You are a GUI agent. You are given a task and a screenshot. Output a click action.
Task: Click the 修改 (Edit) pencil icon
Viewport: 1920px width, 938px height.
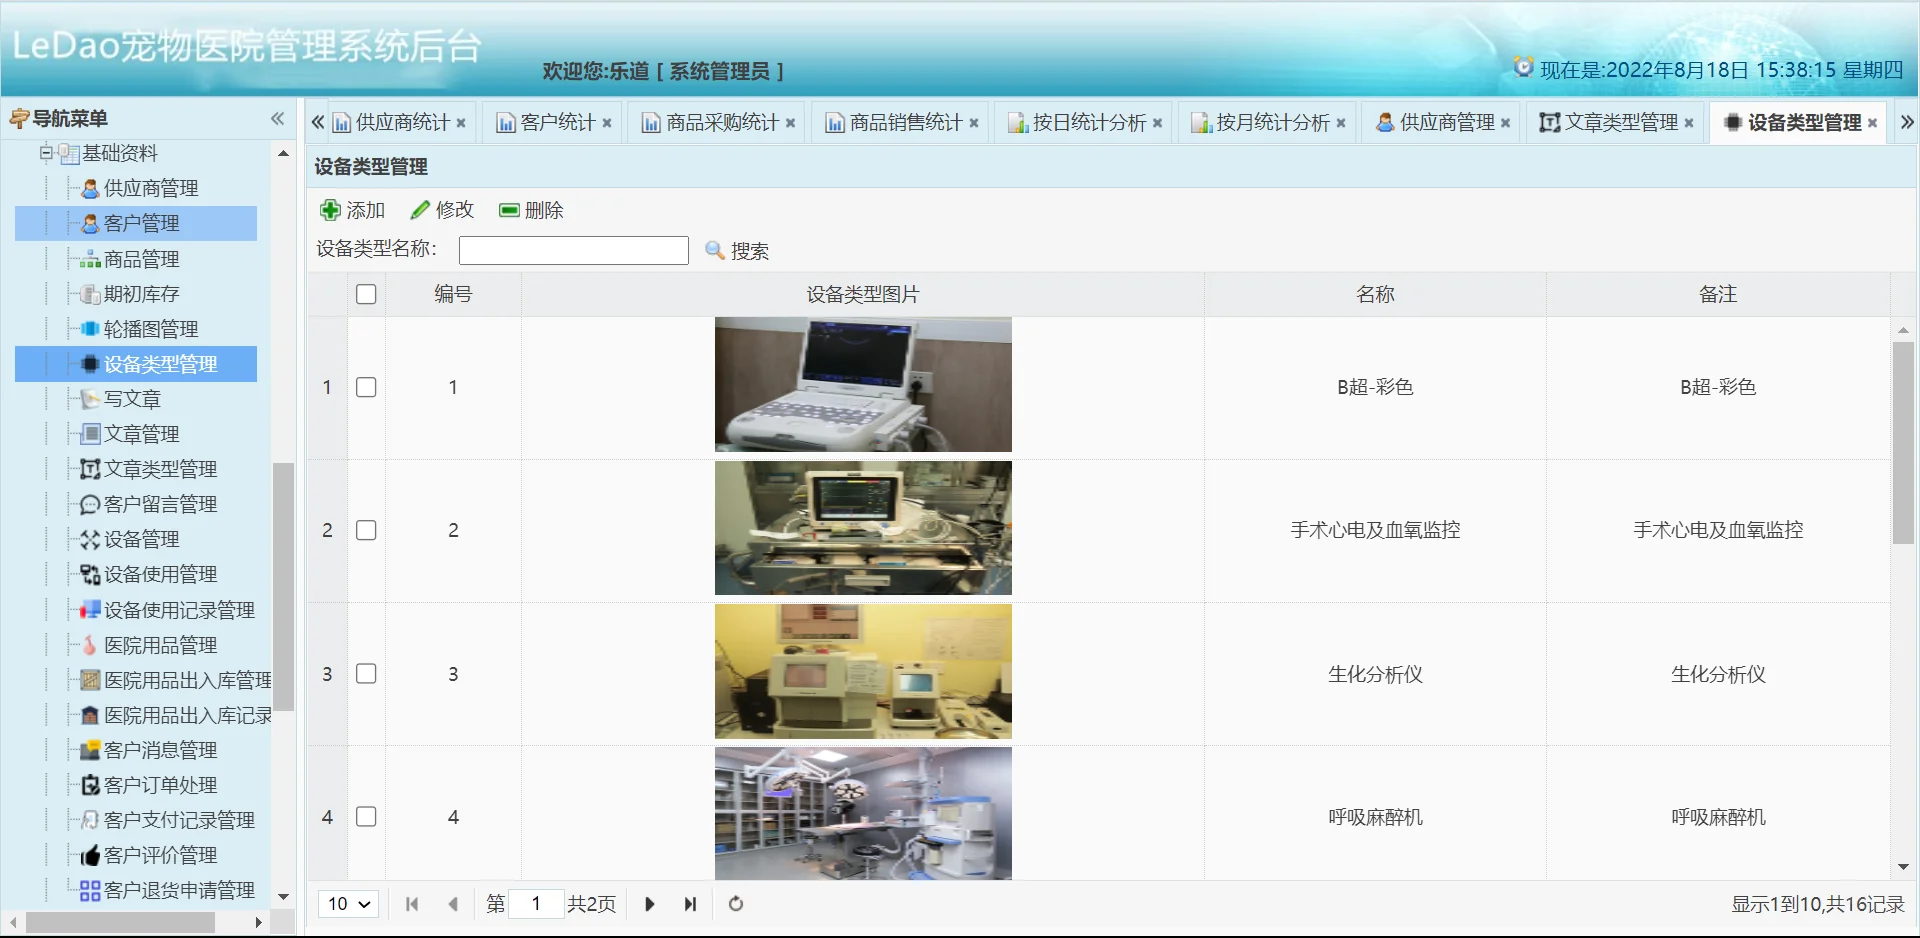[x=420, y=210]
